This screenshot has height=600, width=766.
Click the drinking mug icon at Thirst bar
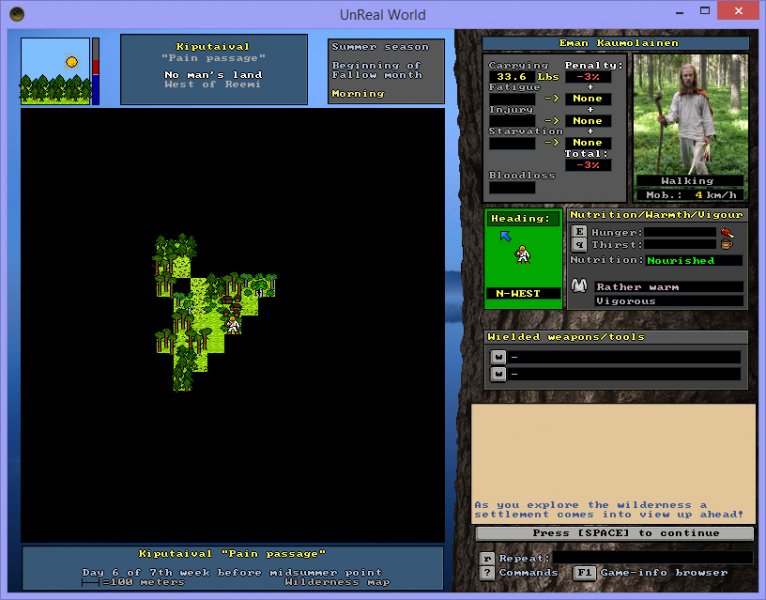pos(727,244)
